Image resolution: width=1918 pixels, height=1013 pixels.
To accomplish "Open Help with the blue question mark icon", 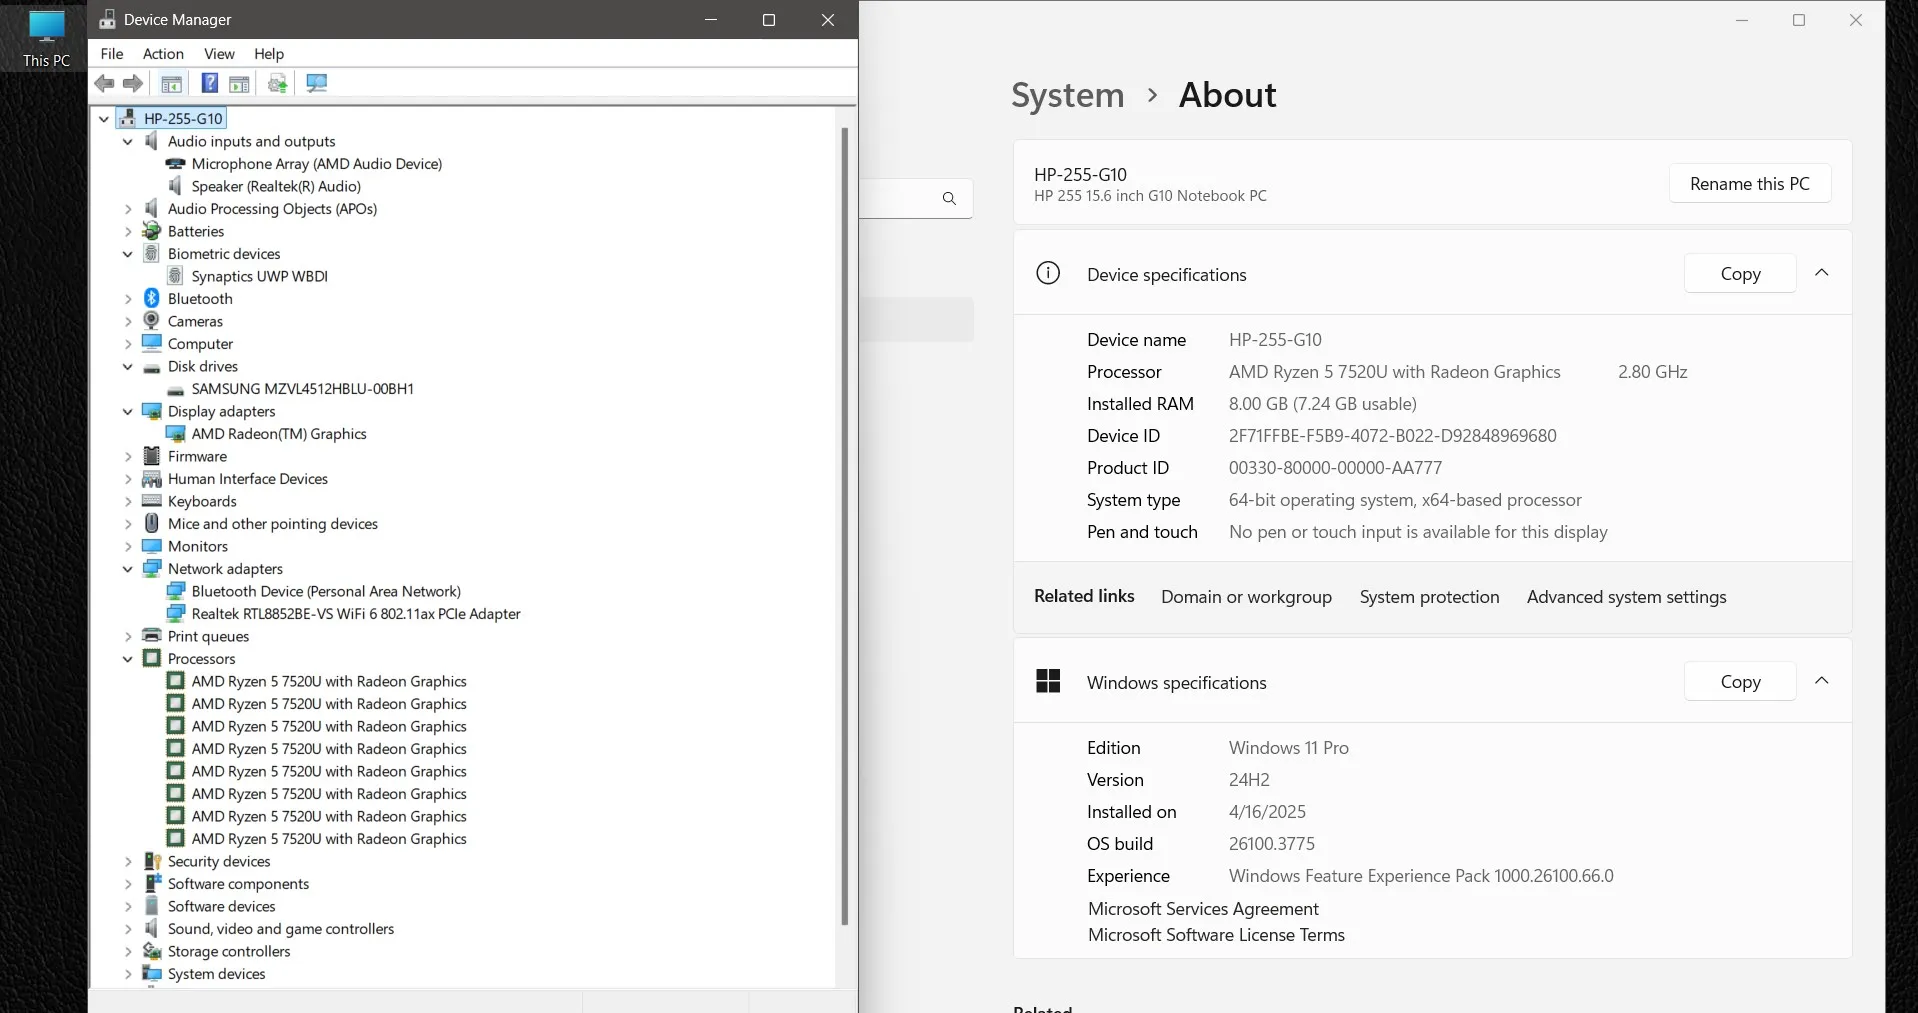I will (209, 83).
